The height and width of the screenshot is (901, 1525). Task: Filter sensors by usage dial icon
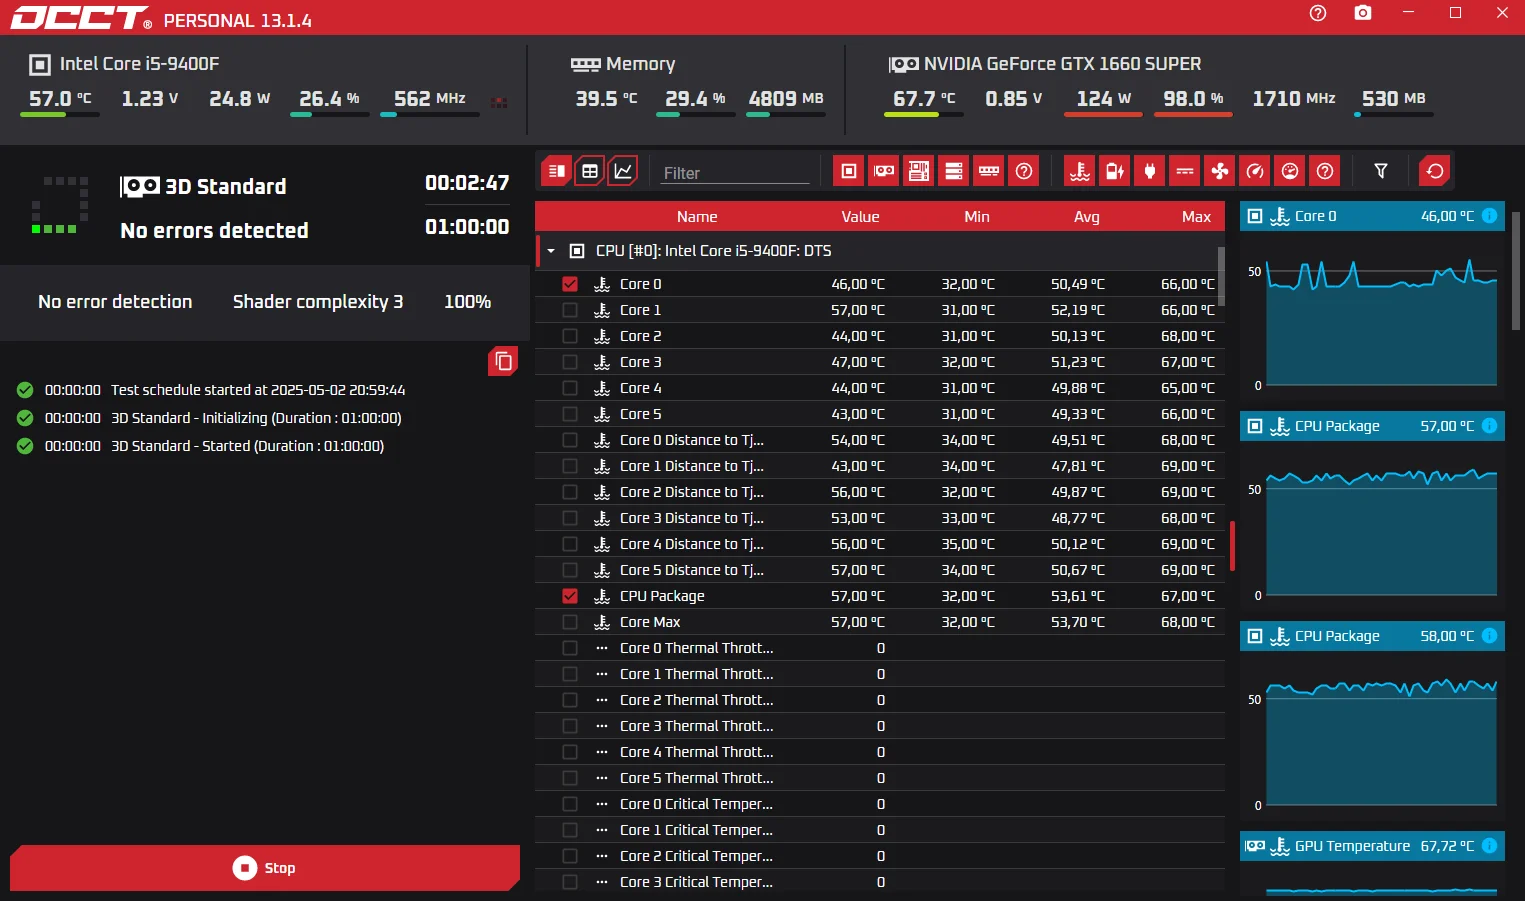1290,171
